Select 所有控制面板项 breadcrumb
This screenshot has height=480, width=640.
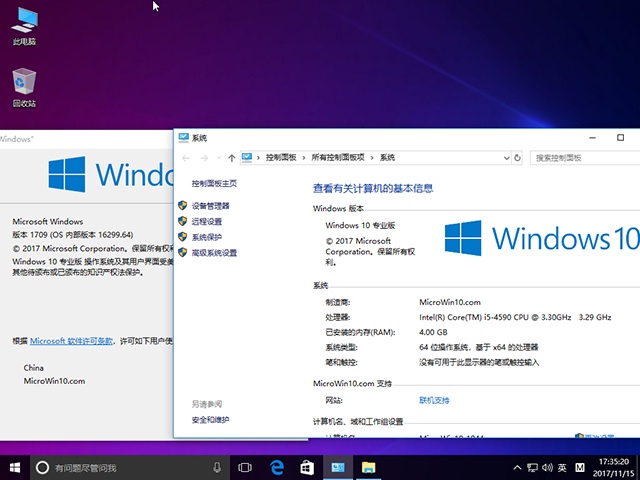coord(338,158)
